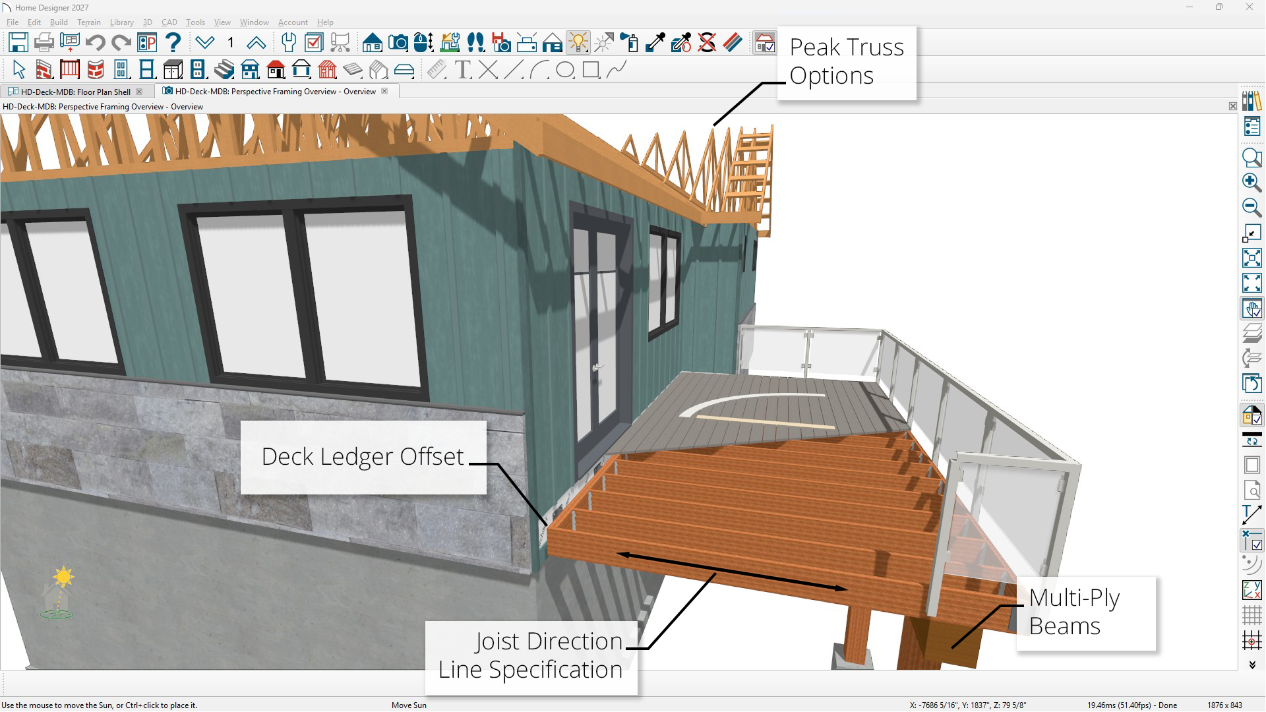Close the Floor Plan Shell tab
The width and height of the screenshot is (1266, 712).
[139, 91]
